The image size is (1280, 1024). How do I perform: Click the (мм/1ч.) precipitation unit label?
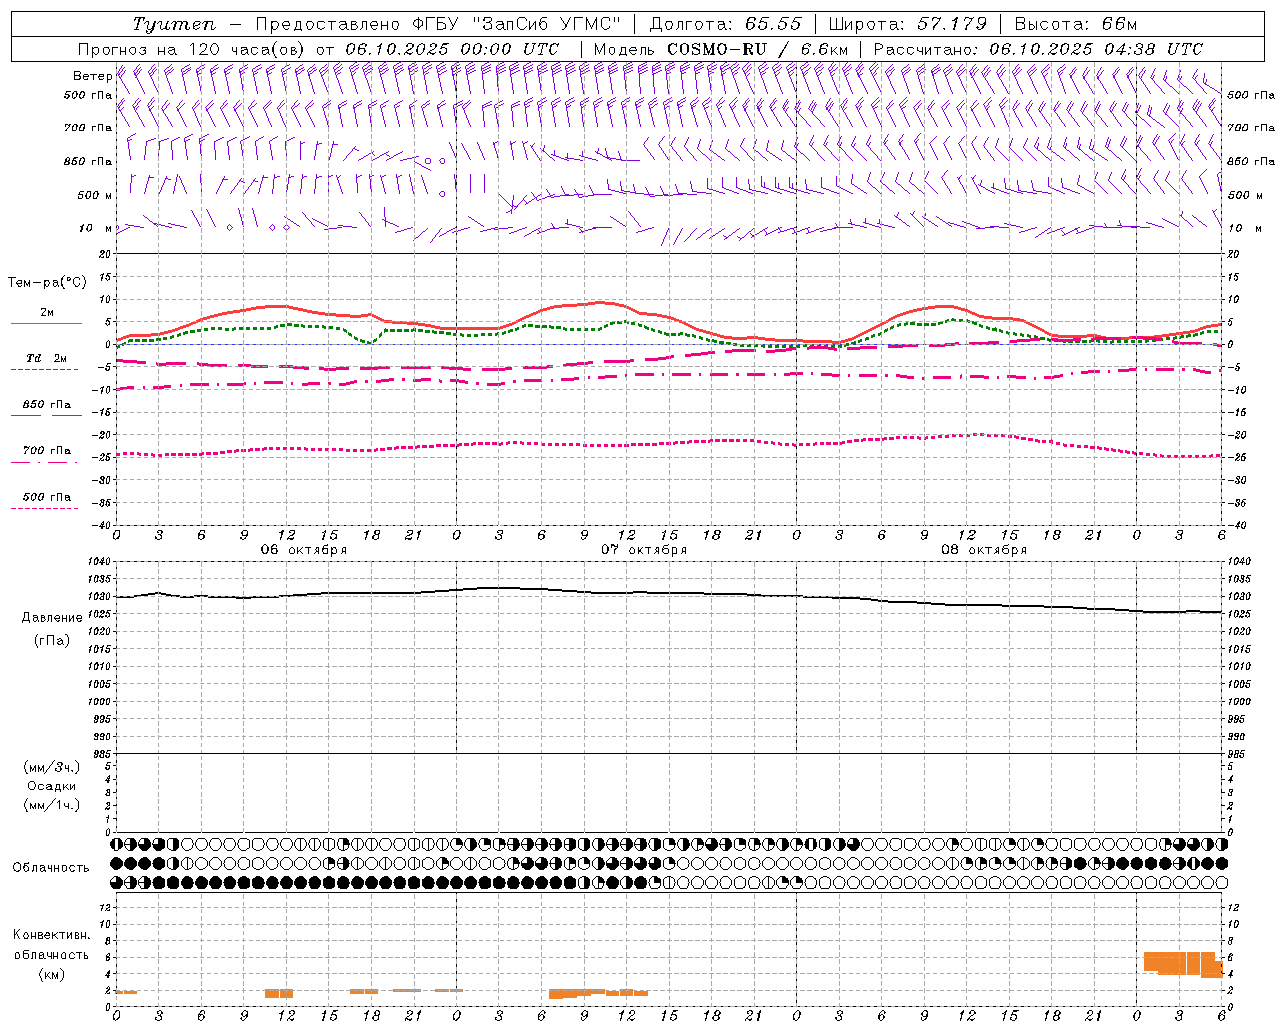pos(52,805)
